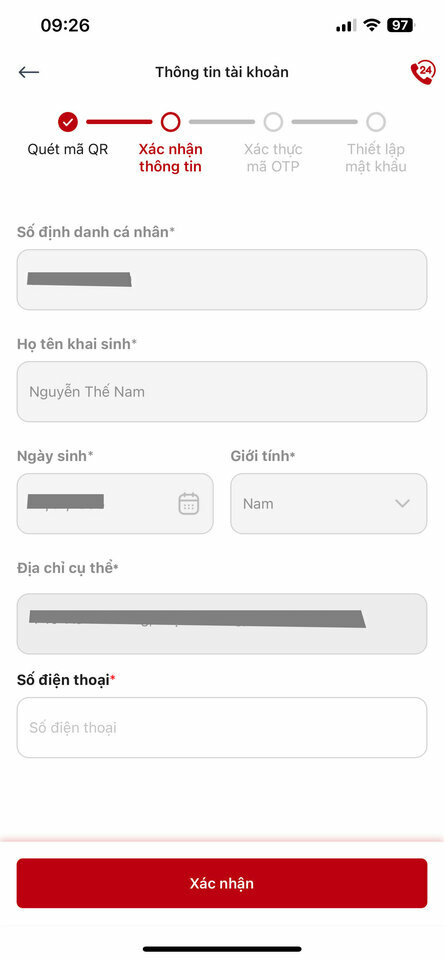Viewport: 444px width, 960px height.
Task: Tap the back arrow icon
Action: pos(29,72)
